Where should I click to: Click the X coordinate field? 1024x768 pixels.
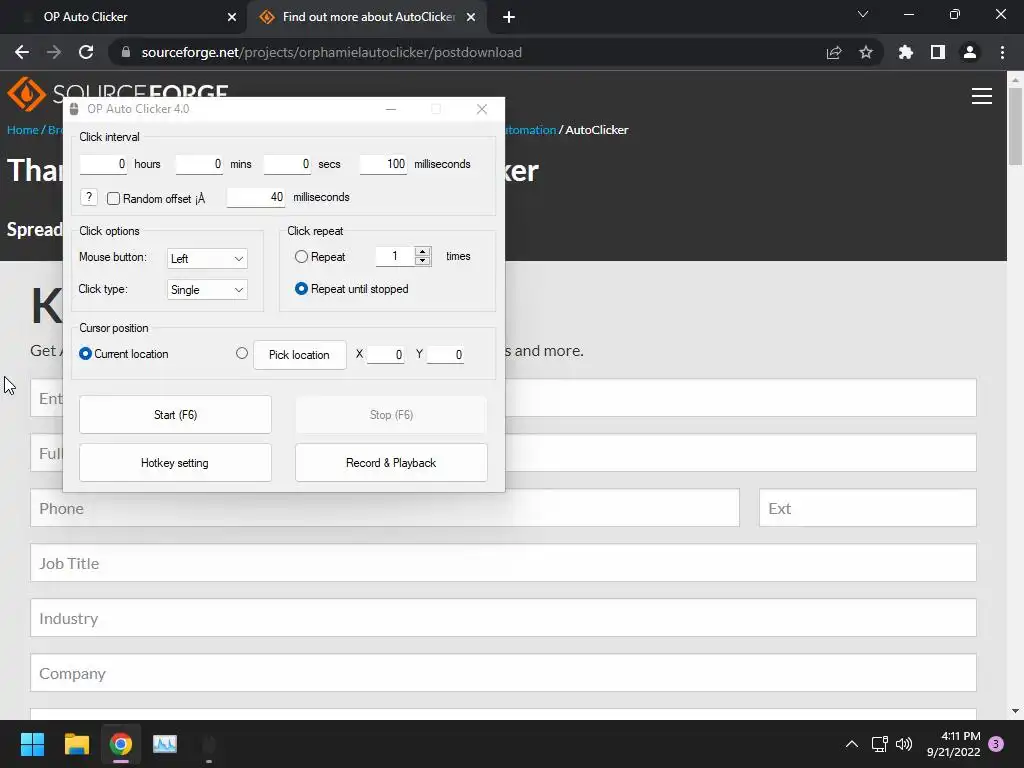click(385, 355)
